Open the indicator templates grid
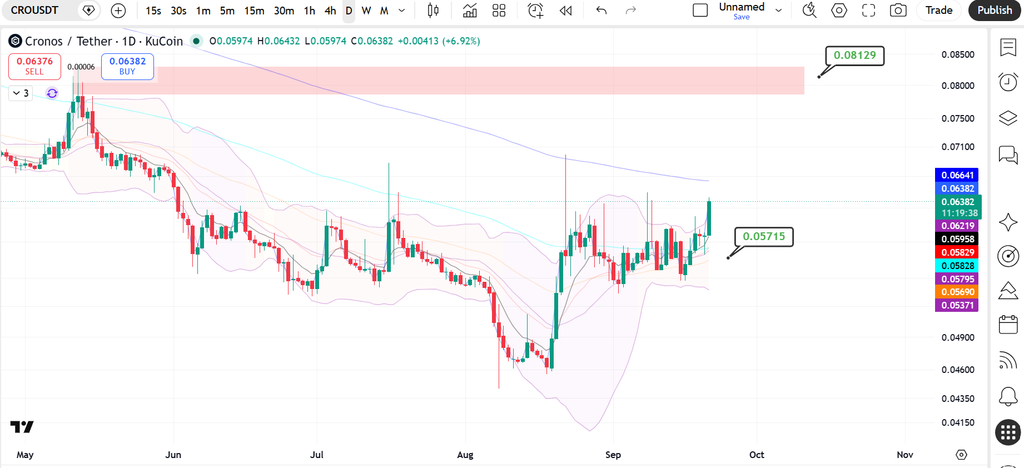This screenshot has width=1024, height=468. coord(499,10)
